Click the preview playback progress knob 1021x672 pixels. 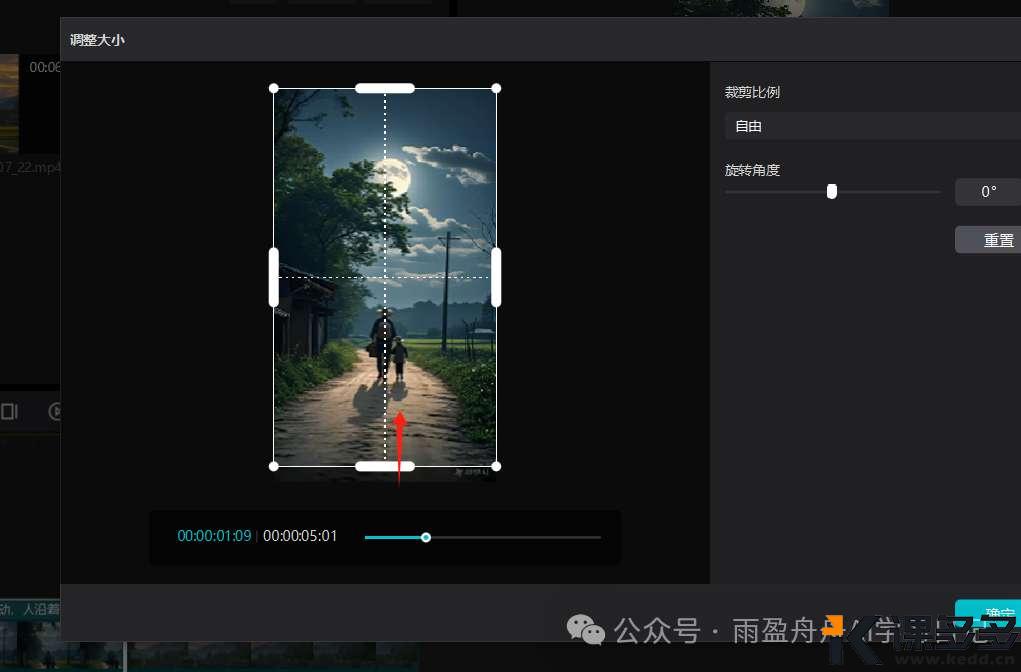tap(426, 537)
